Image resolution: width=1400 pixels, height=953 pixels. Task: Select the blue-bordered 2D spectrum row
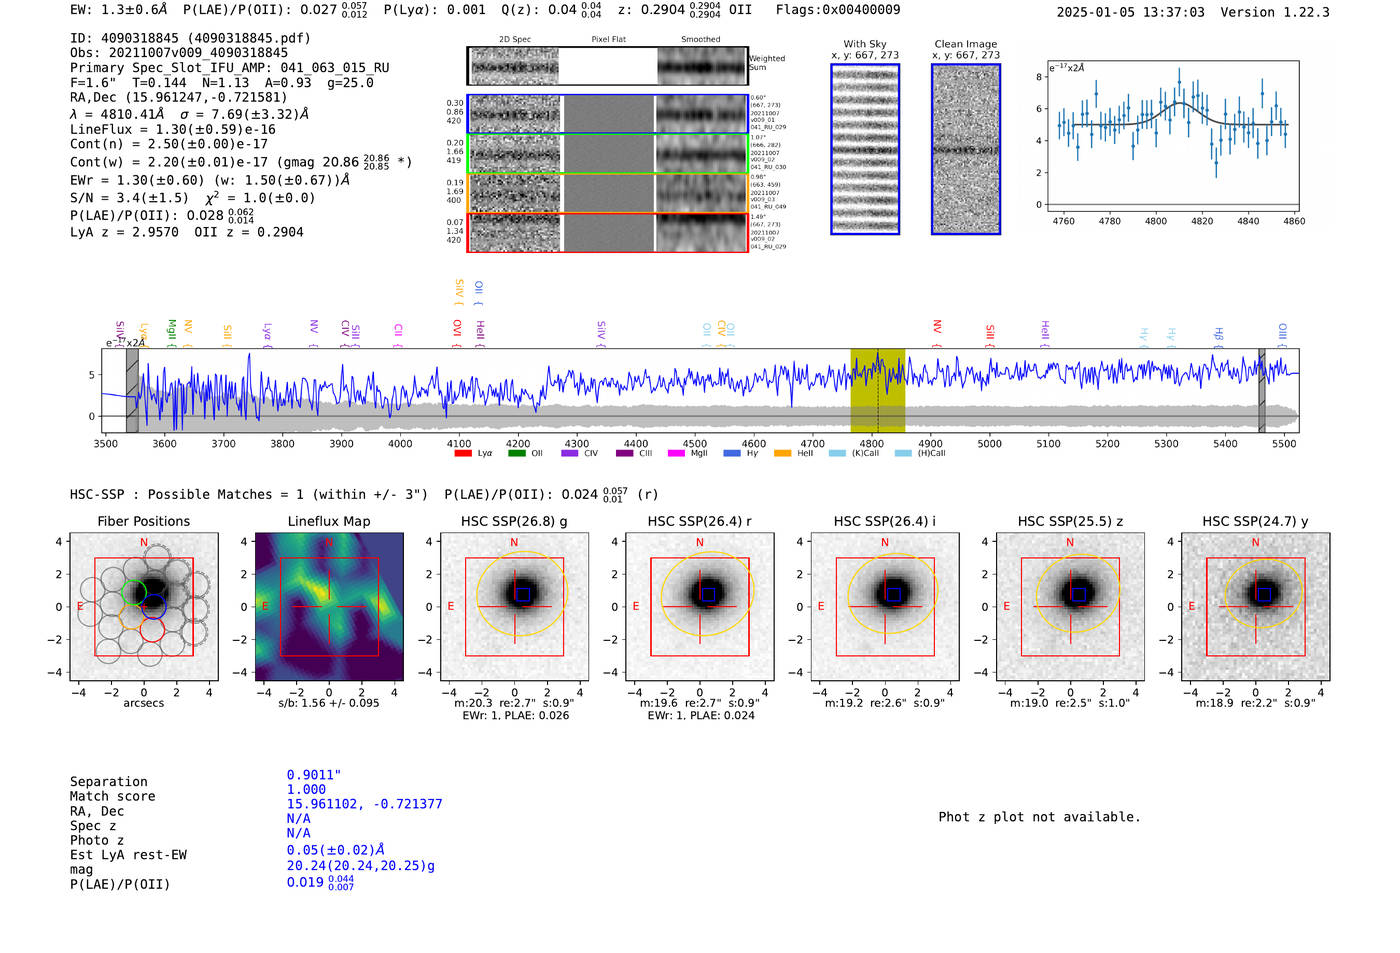click(x=608, y=114)
